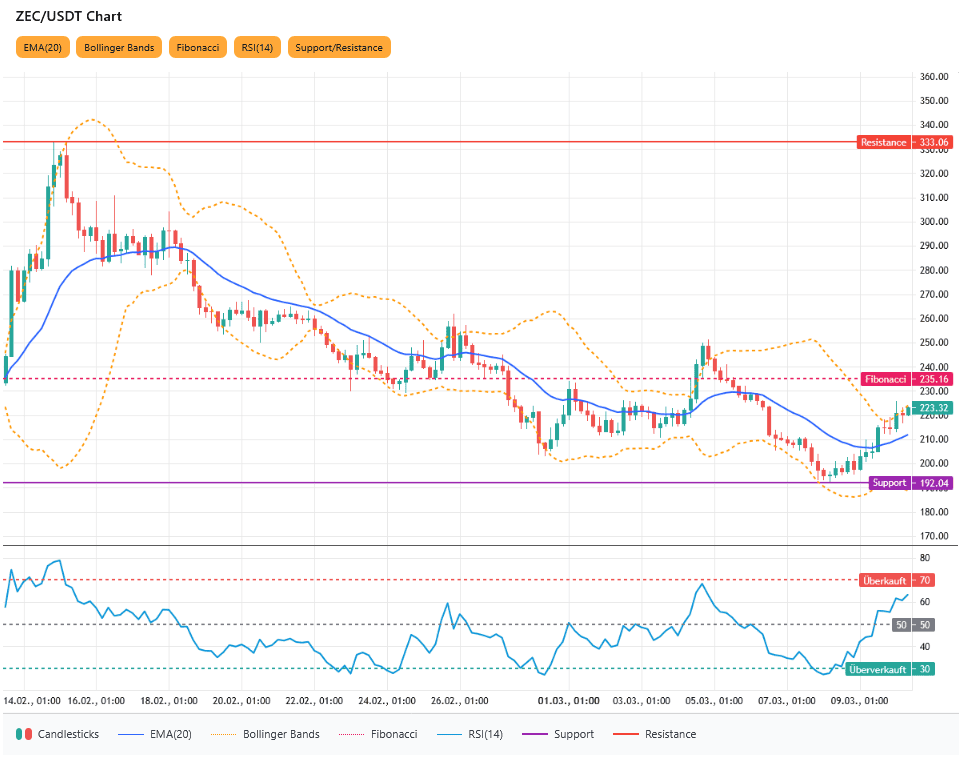Click the RSI(14) indicator button
The height and width of the screenshot is (764, 968).
(257, 47)
